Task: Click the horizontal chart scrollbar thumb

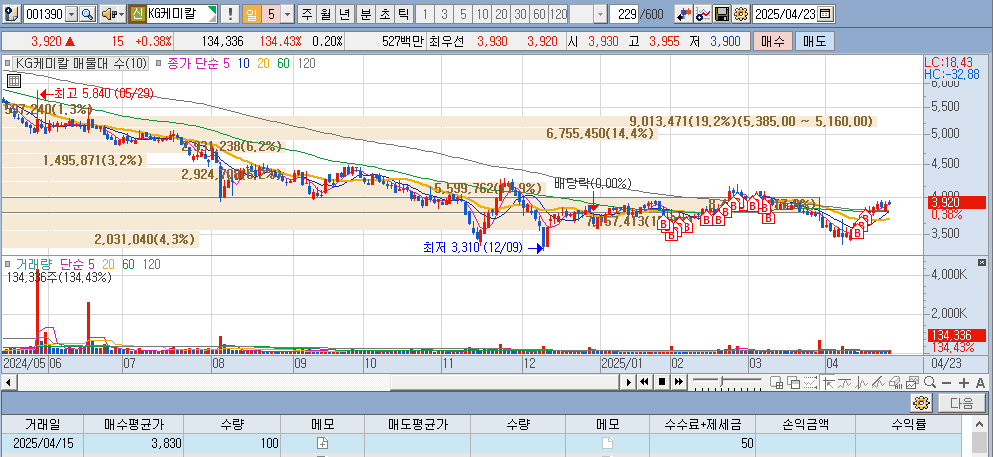Action: [505, 382]
